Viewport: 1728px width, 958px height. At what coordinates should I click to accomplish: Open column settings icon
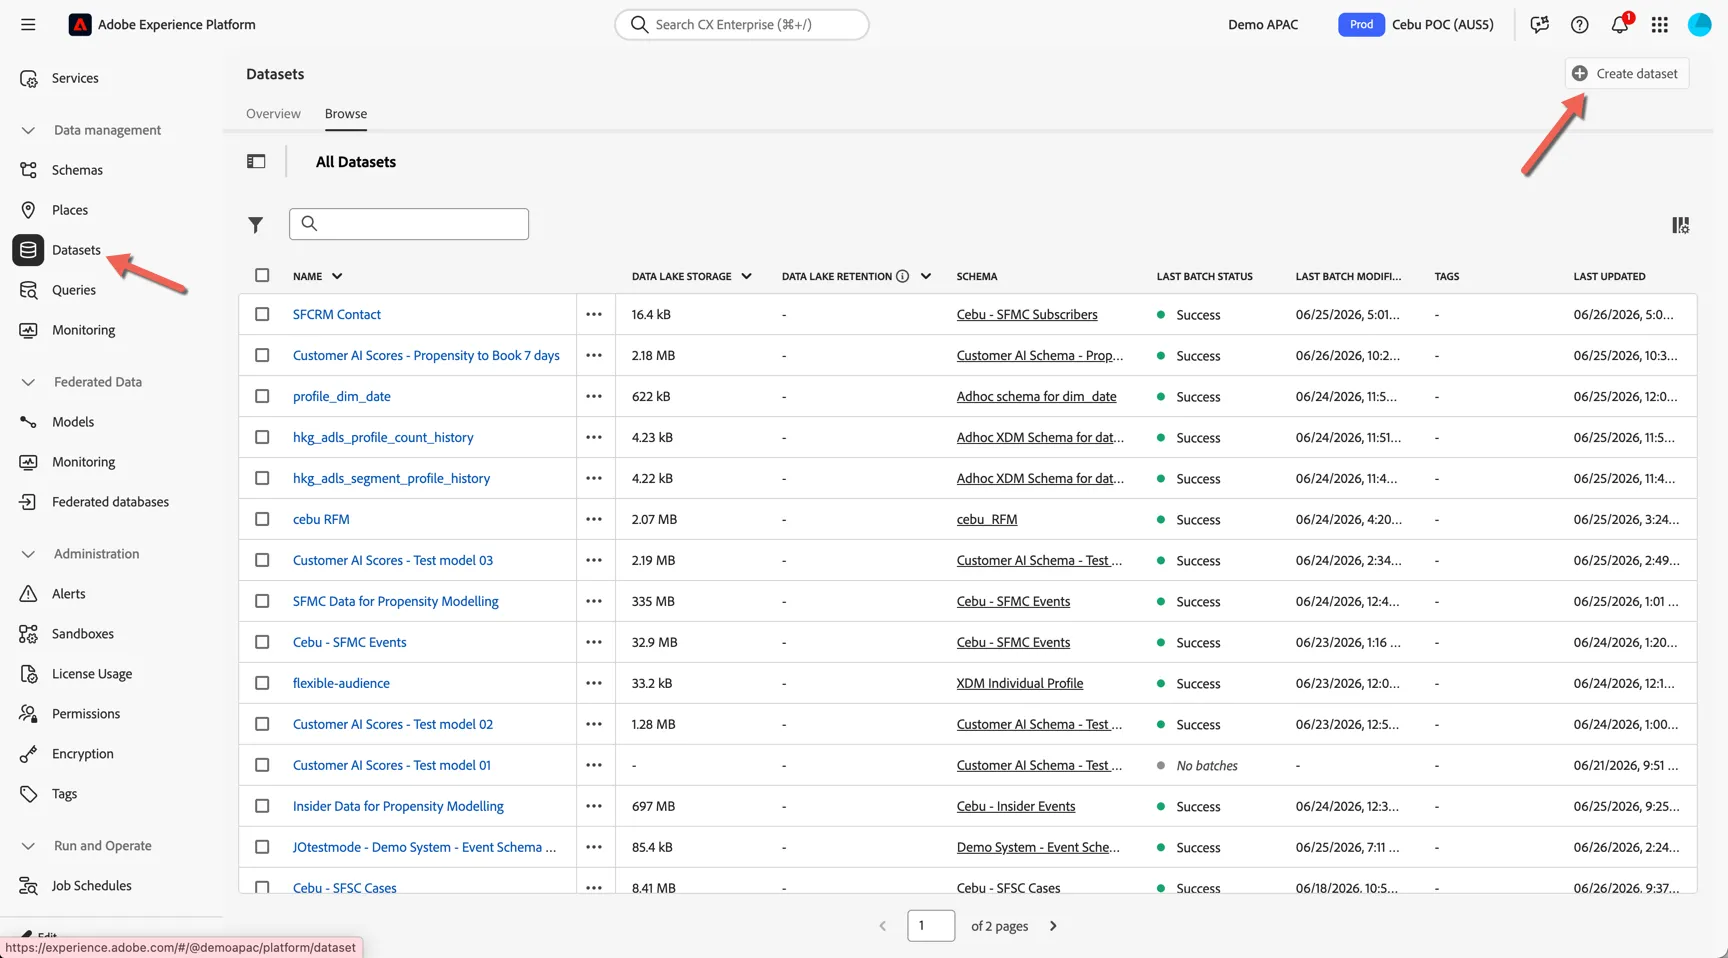[1681, 225]
